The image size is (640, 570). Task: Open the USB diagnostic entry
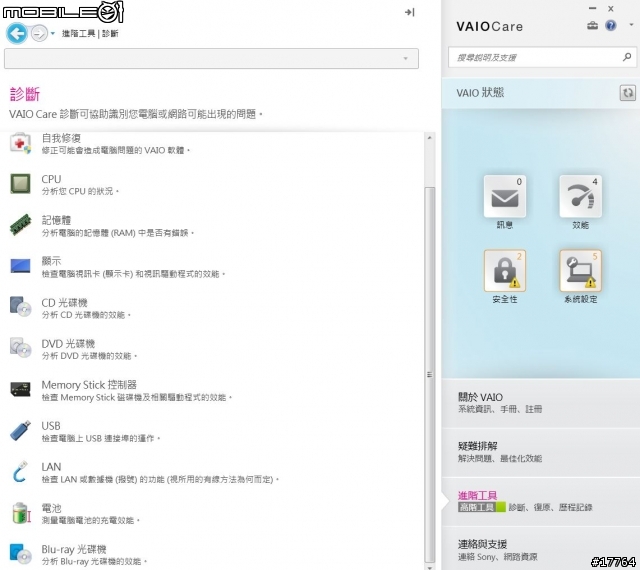pyautogui.click(x=51, y=426)
